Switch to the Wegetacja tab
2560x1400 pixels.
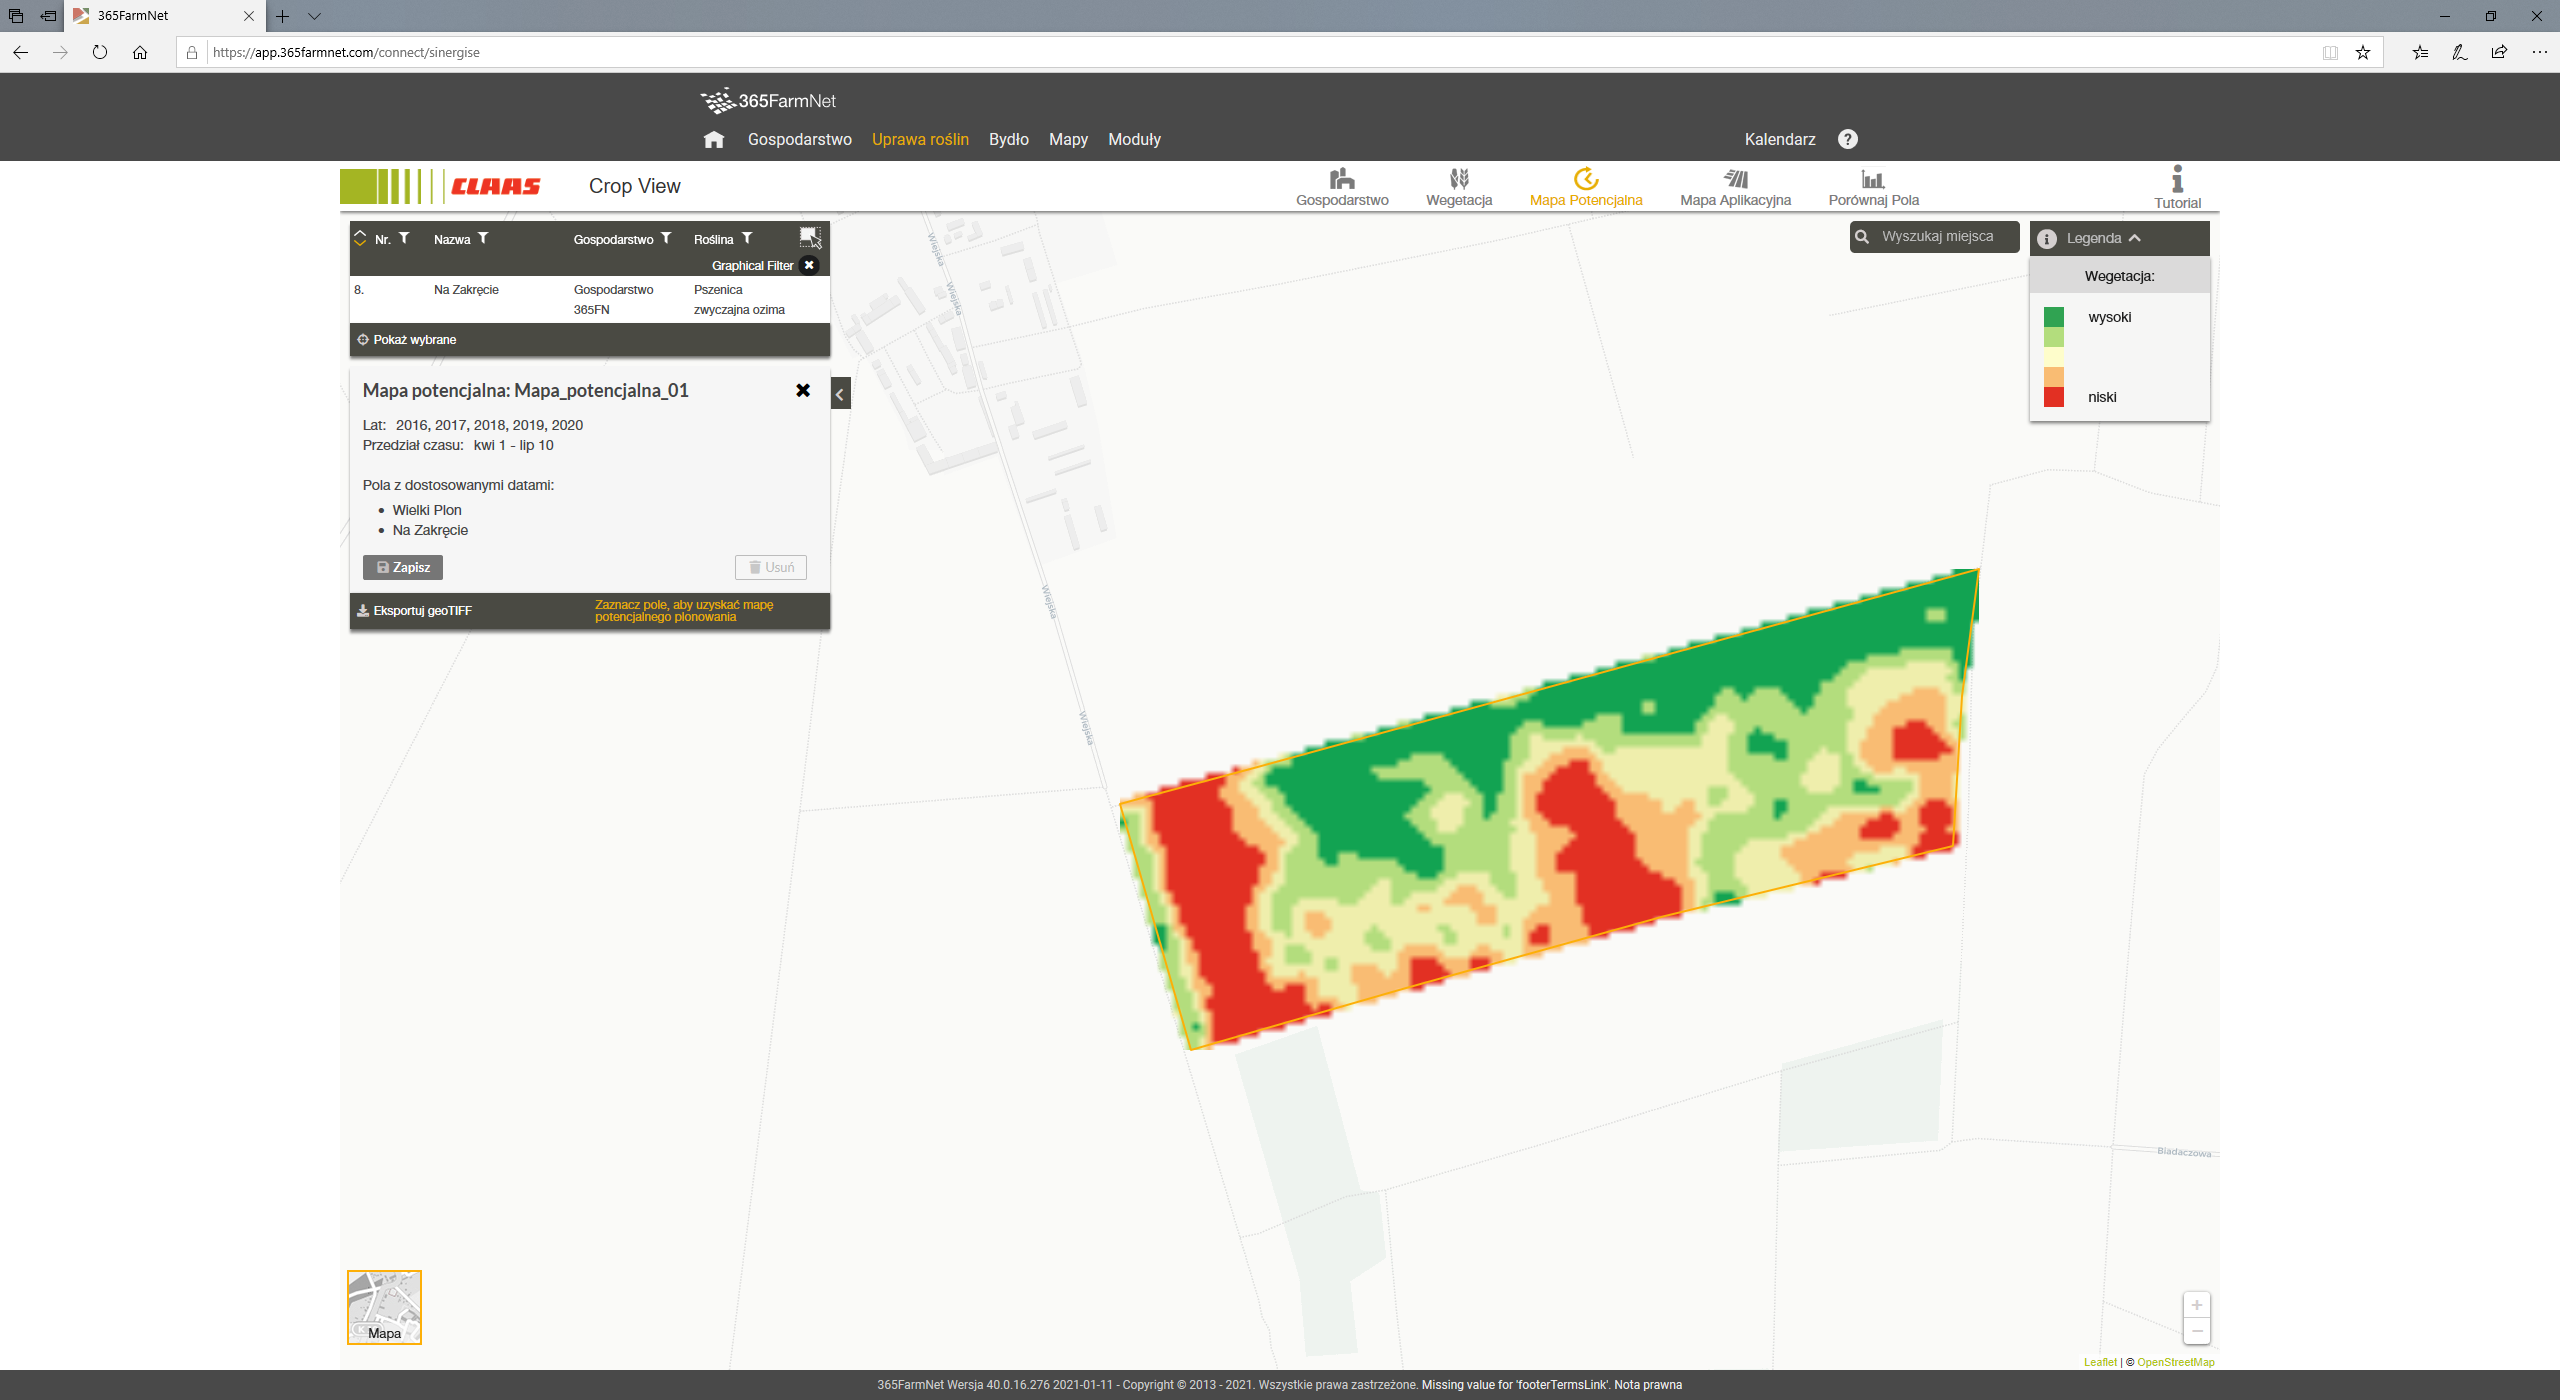tap(1459, 187)
